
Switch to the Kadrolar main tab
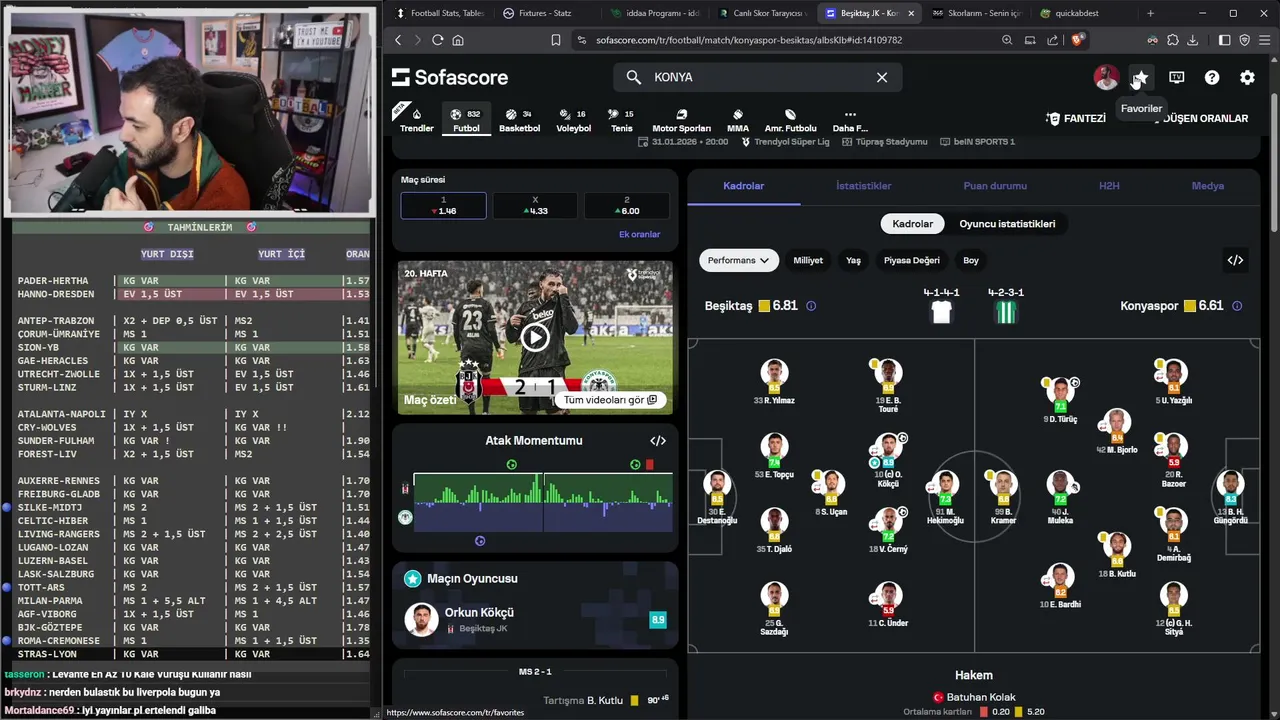tap(743, 186)
